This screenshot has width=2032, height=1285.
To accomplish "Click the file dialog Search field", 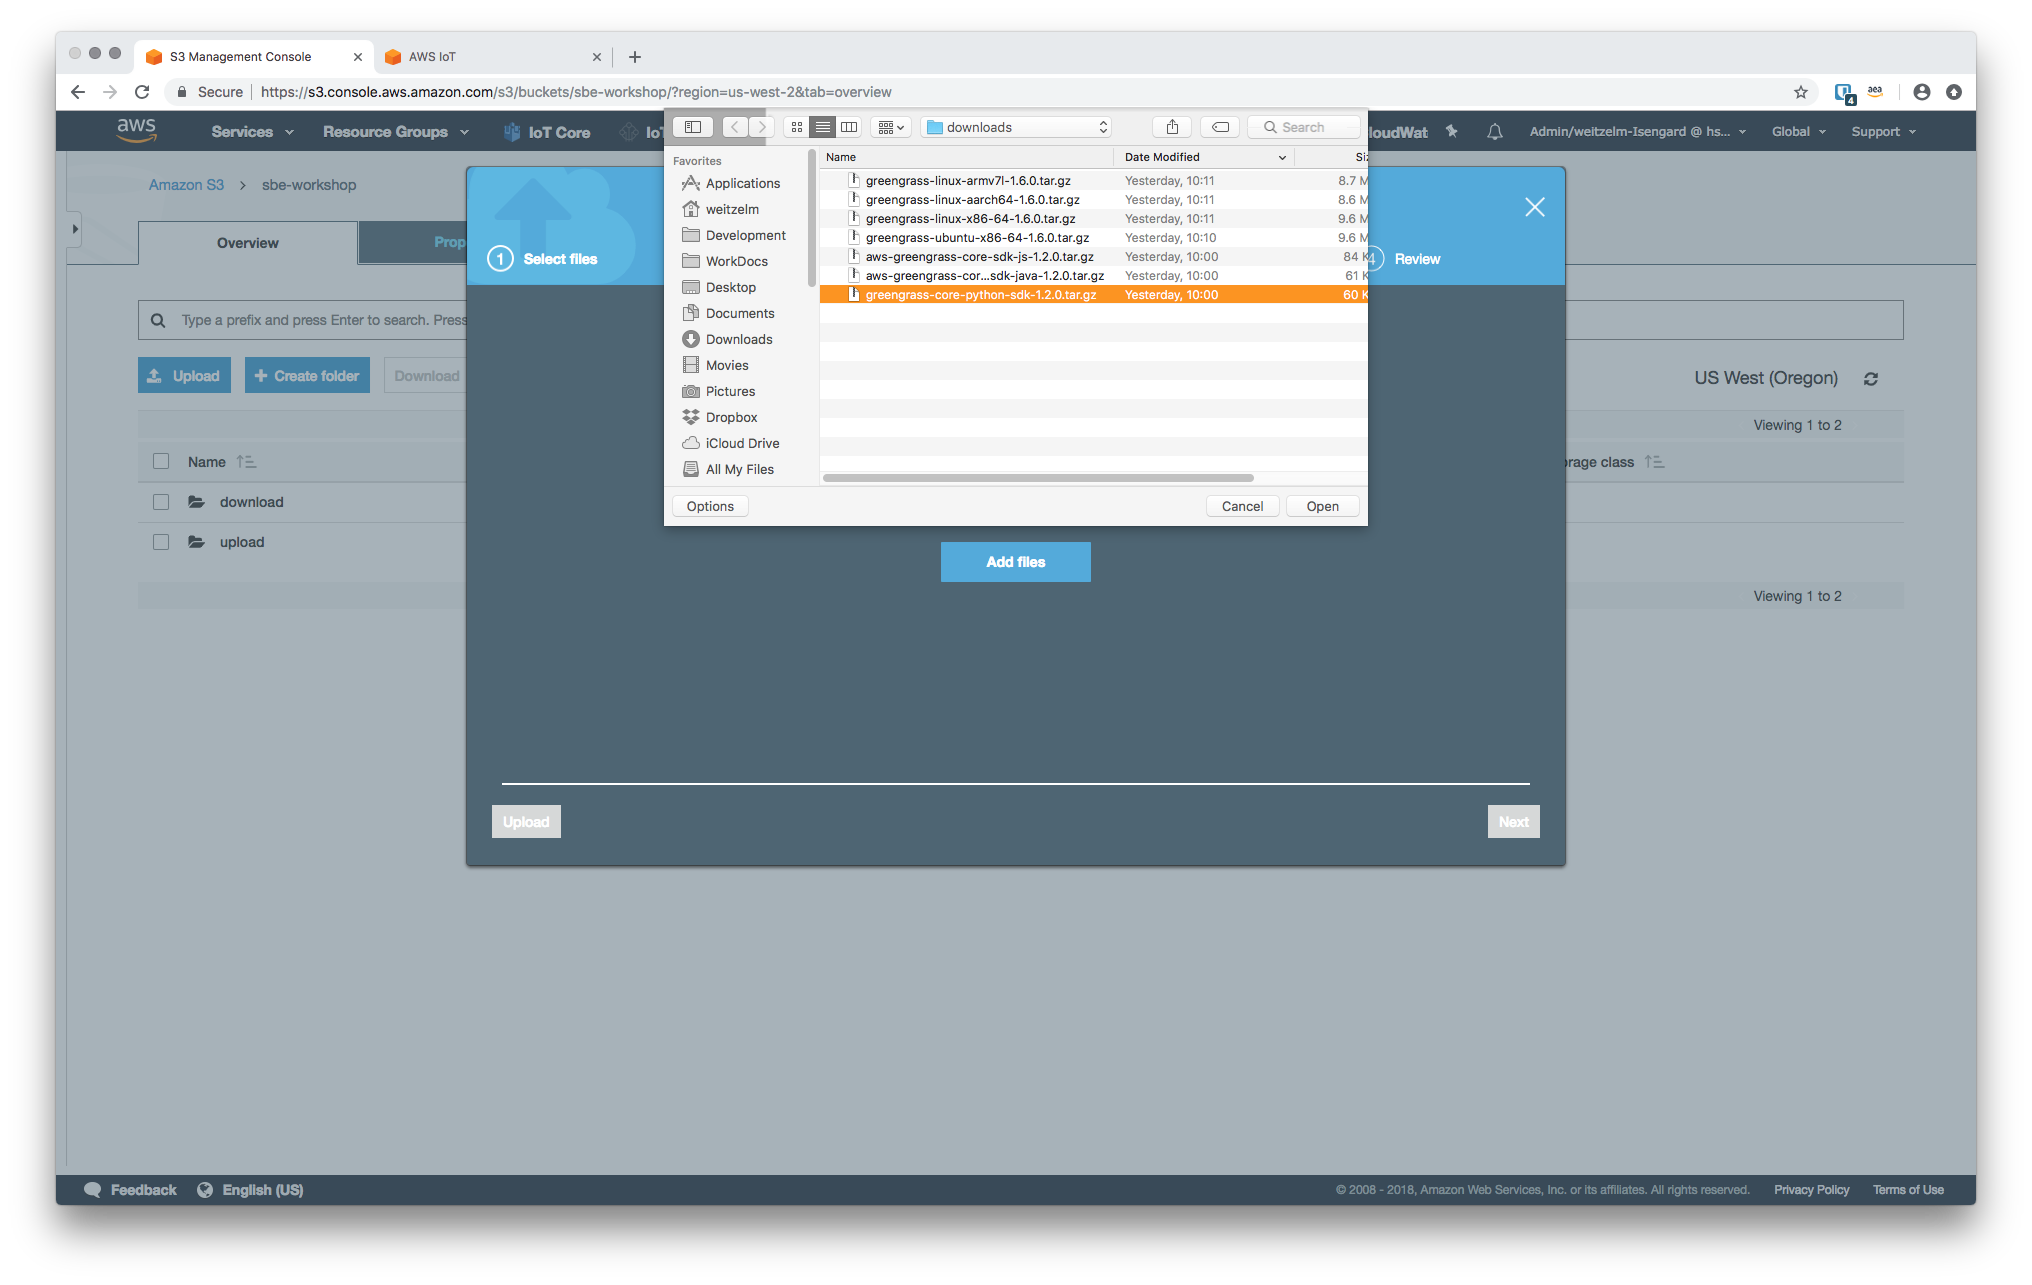I will (x=1304, y=127).
